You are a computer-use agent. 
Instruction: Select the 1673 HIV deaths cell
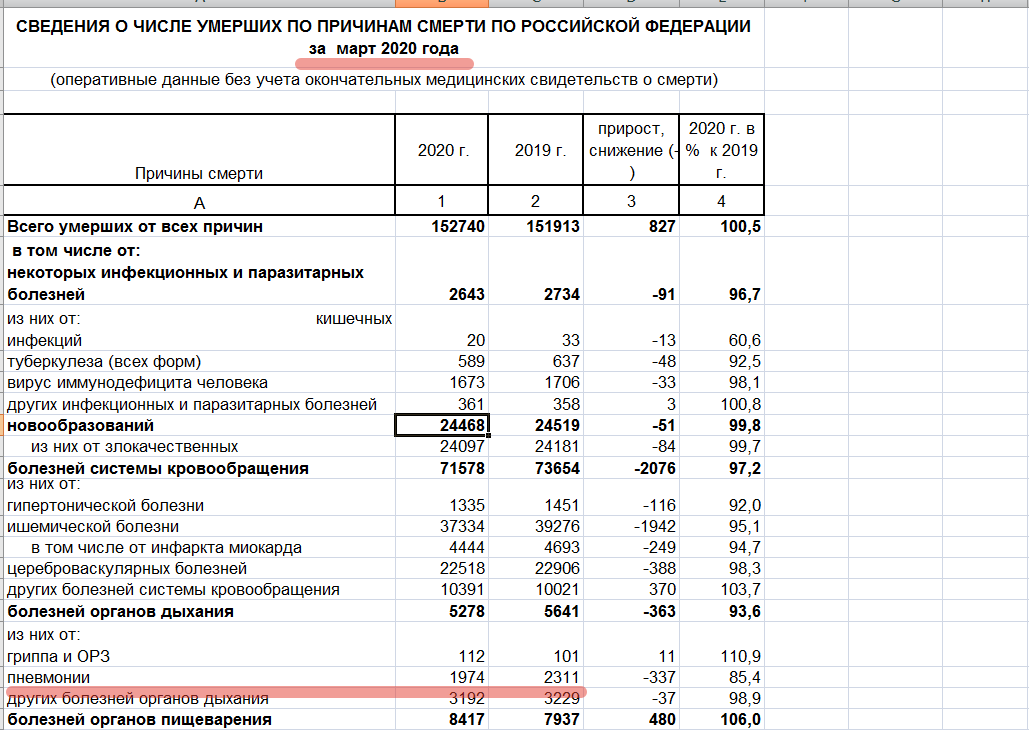[442, 383]
